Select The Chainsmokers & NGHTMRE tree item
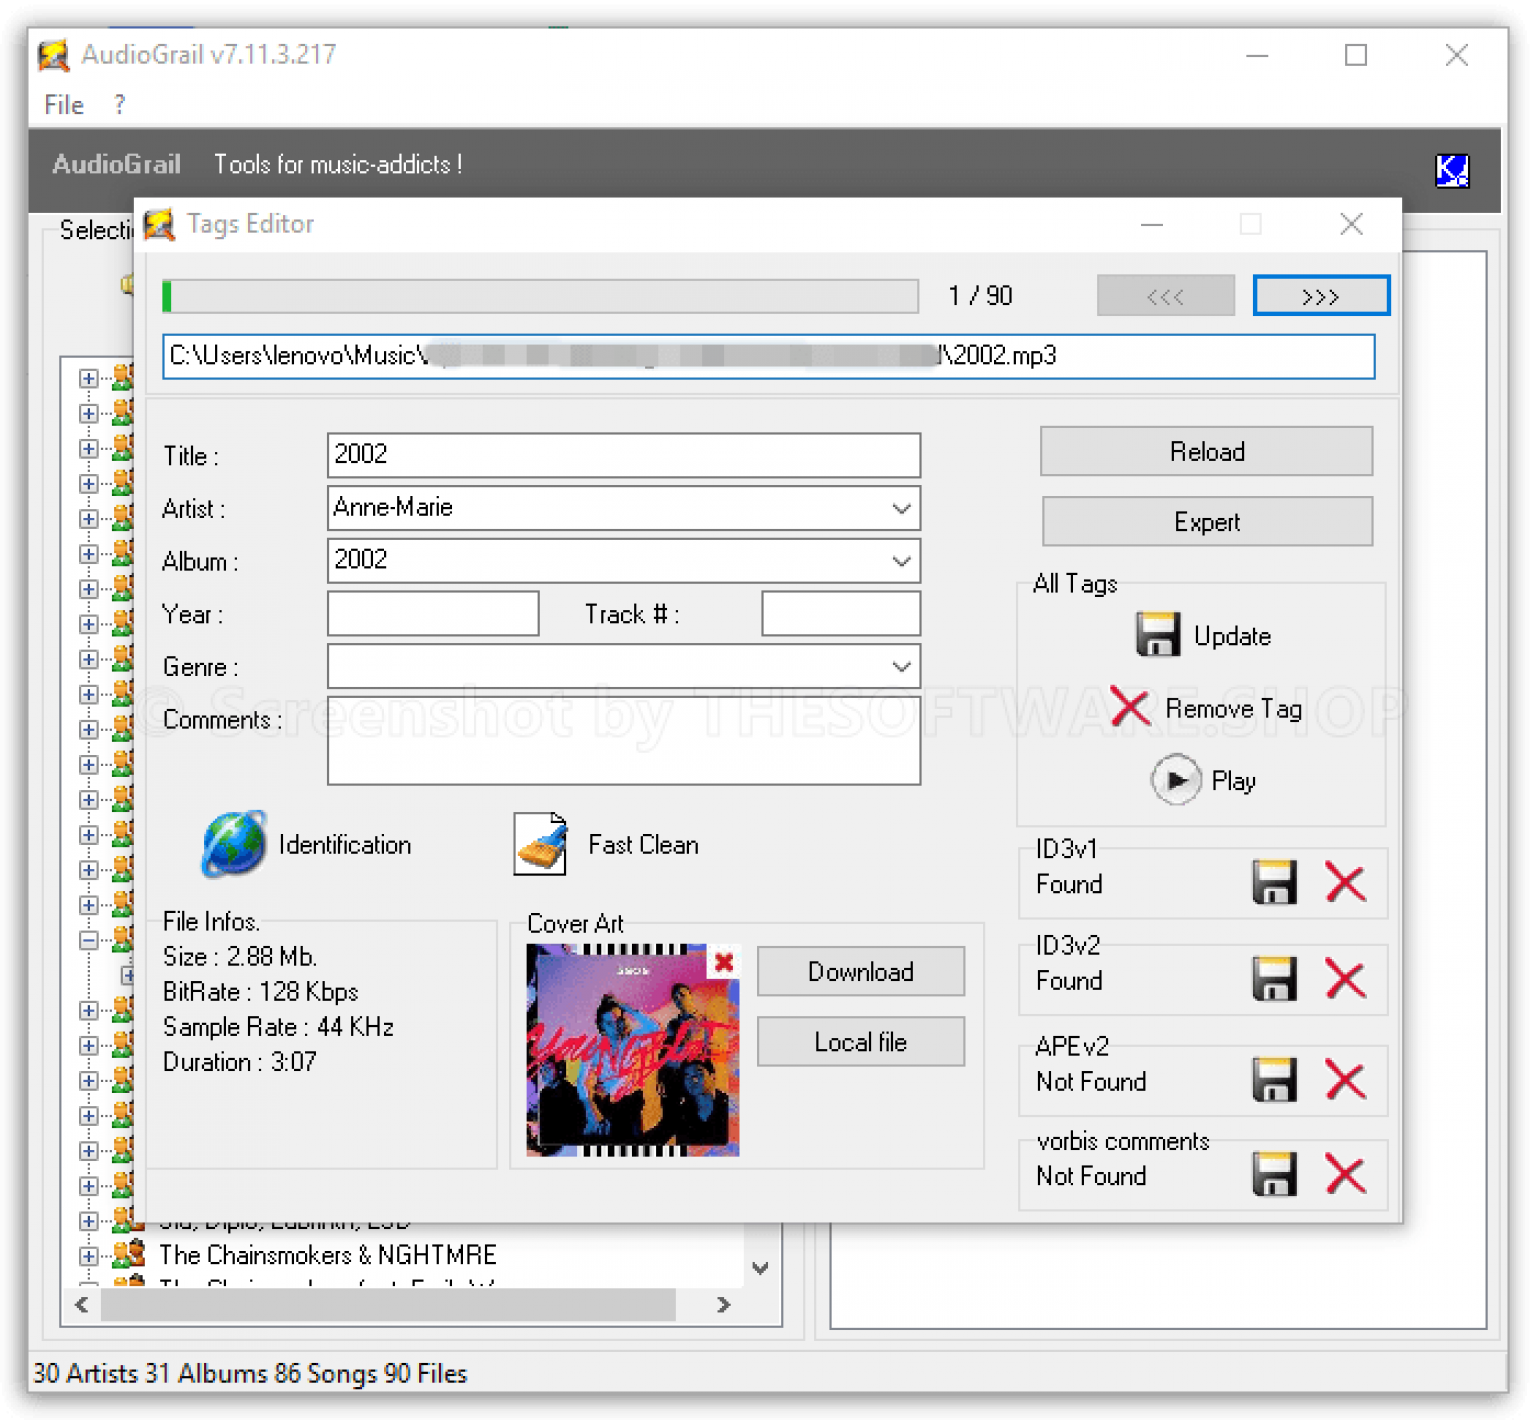Viewport: 1536px width, 1420px height. click(328, 1254)
